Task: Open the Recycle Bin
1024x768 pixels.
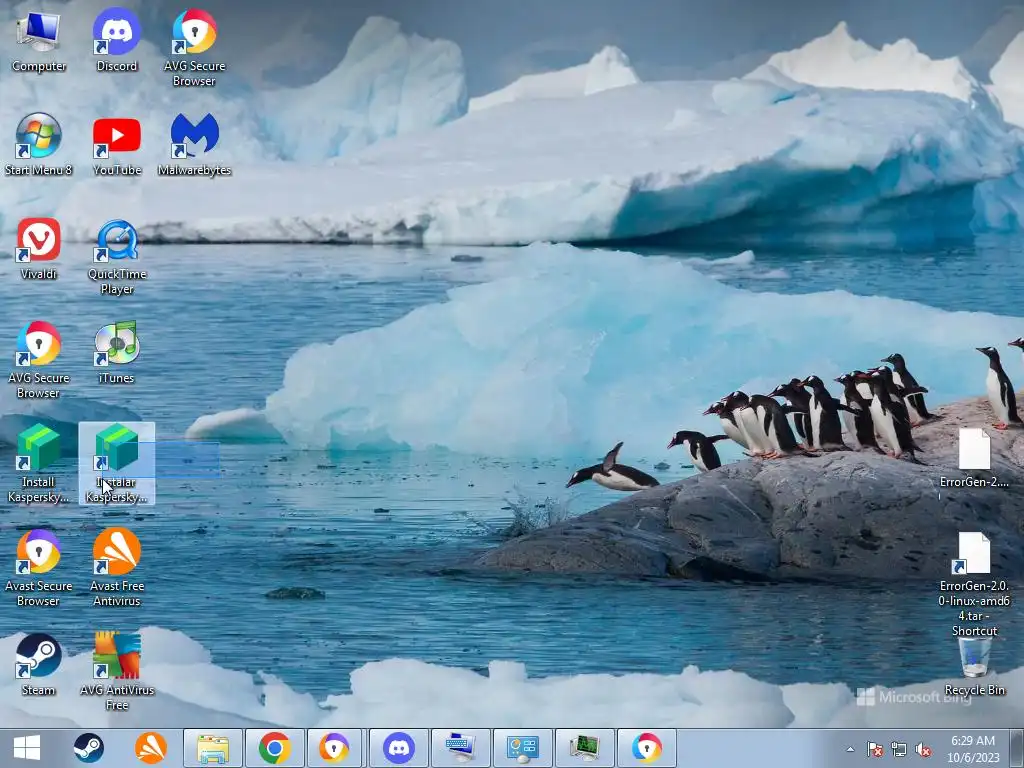Action: tap(974, 666)
